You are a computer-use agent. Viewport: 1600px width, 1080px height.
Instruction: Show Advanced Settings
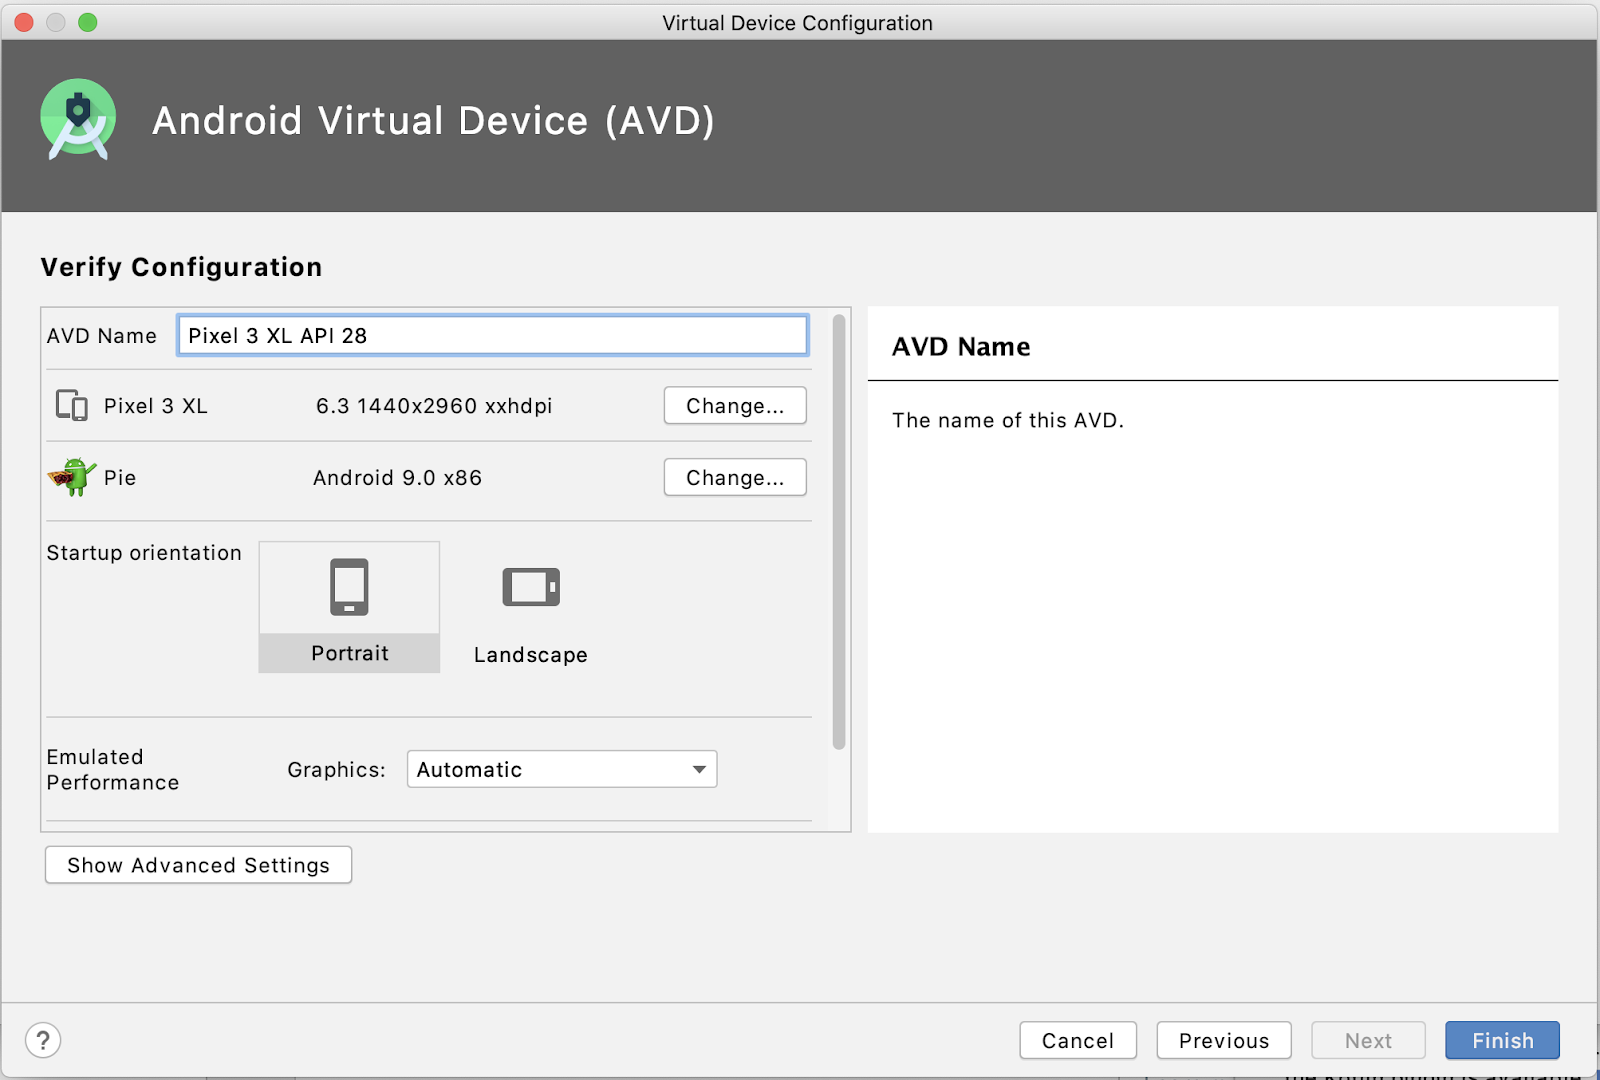click(198, 865)
